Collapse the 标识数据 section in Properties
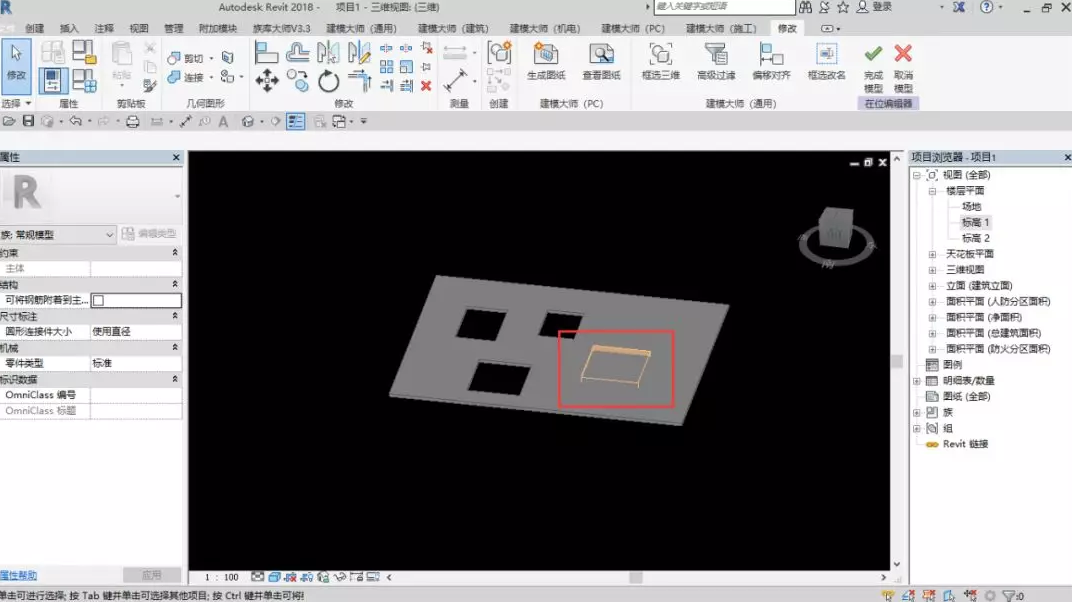The width and height of the screenshot is (1072, 602). tap(174, 379)
